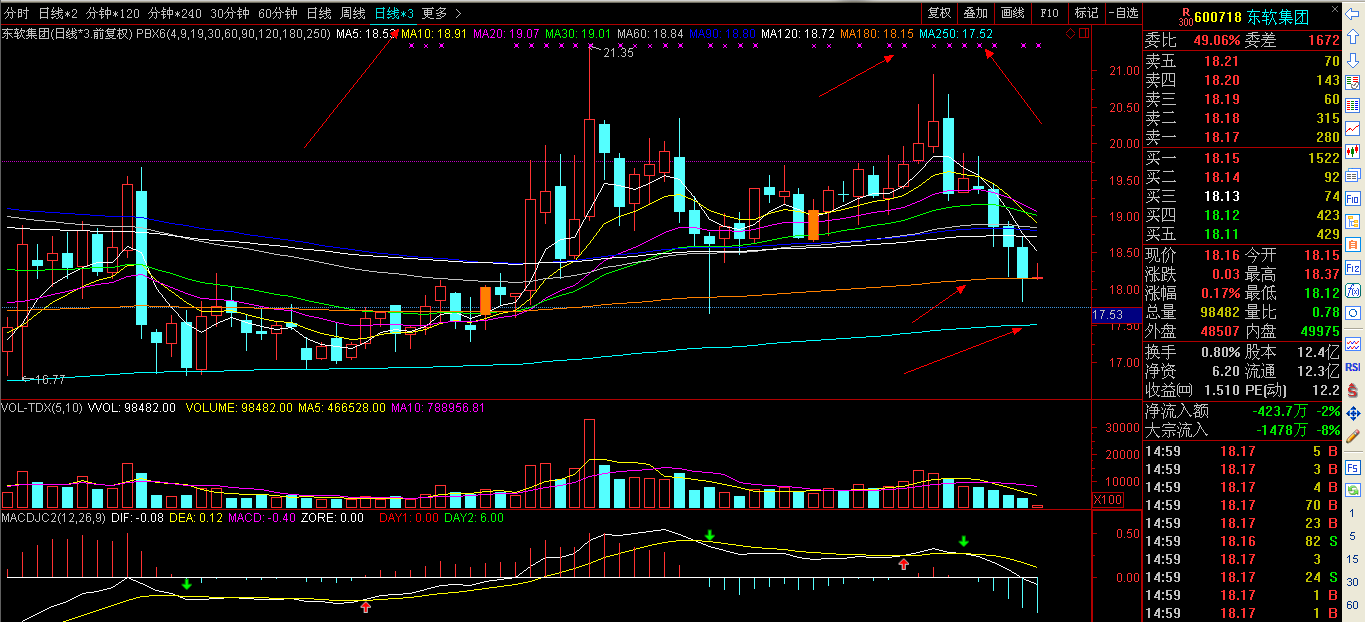
Task: Click the MA5: 18.53 label
Action: pos(366,33)
